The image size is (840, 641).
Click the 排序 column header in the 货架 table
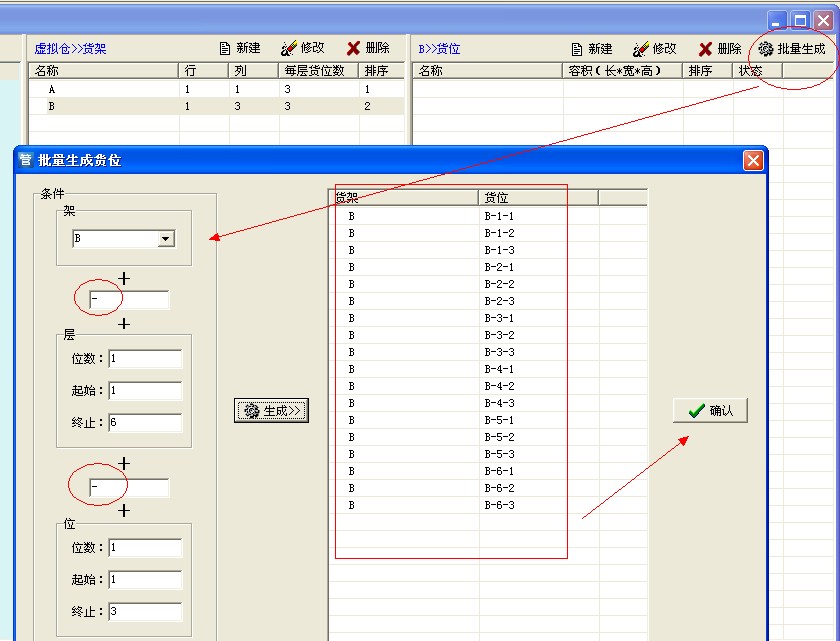coord(381,71)
